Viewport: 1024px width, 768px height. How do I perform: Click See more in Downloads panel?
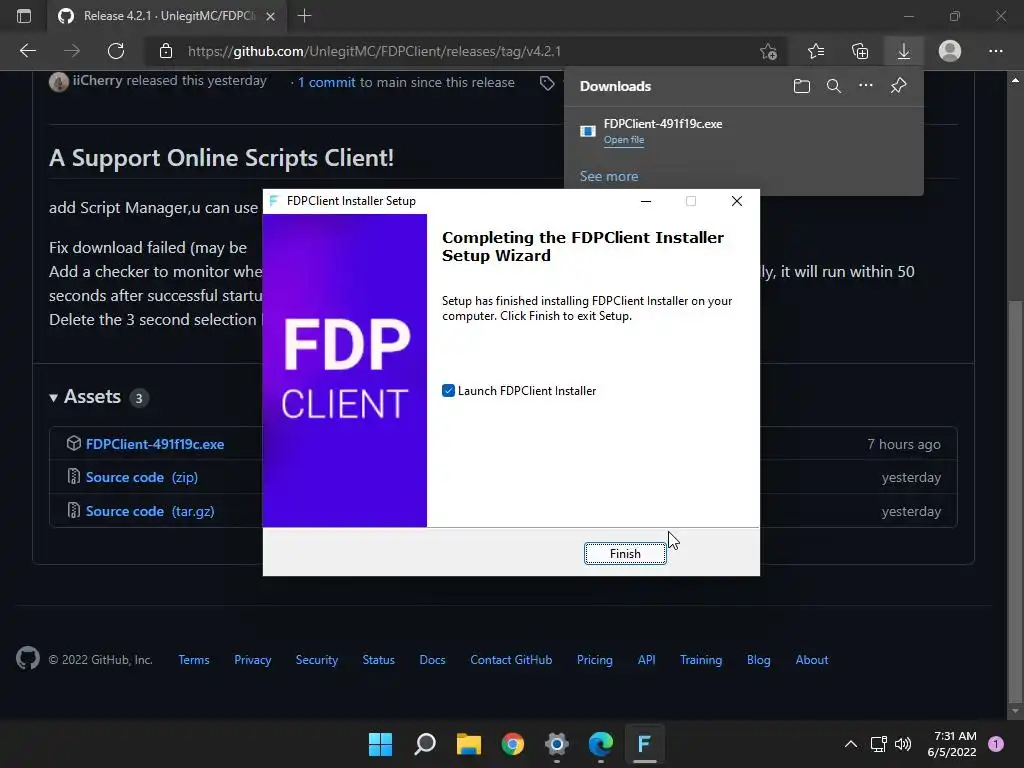click(x=609, y=176)
